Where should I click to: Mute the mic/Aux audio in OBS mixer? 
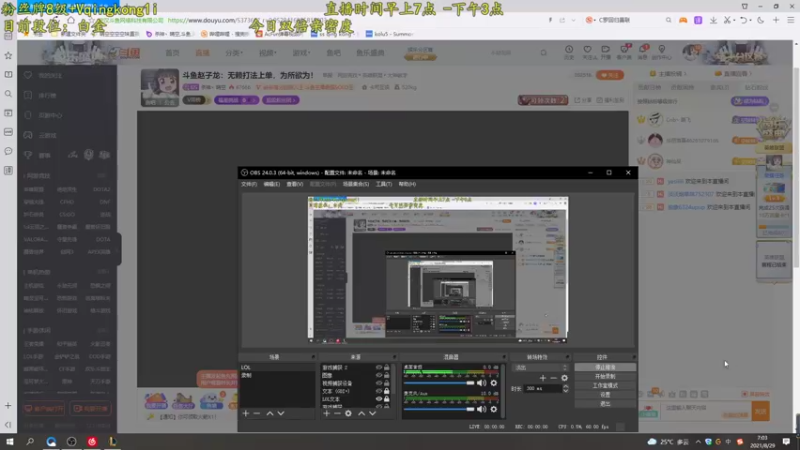[x=481, y=409]
